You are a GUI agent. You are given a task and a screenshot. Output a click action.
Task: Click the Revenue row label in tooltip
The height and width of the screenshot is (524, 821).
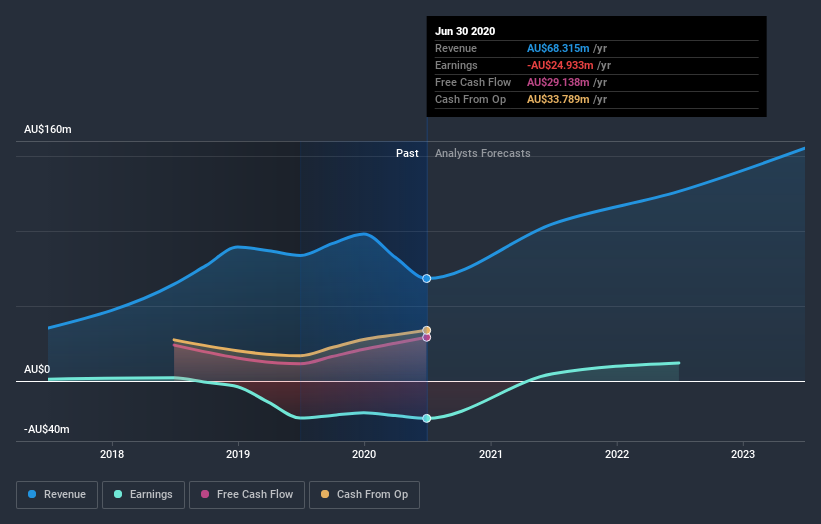coord(456,48)
